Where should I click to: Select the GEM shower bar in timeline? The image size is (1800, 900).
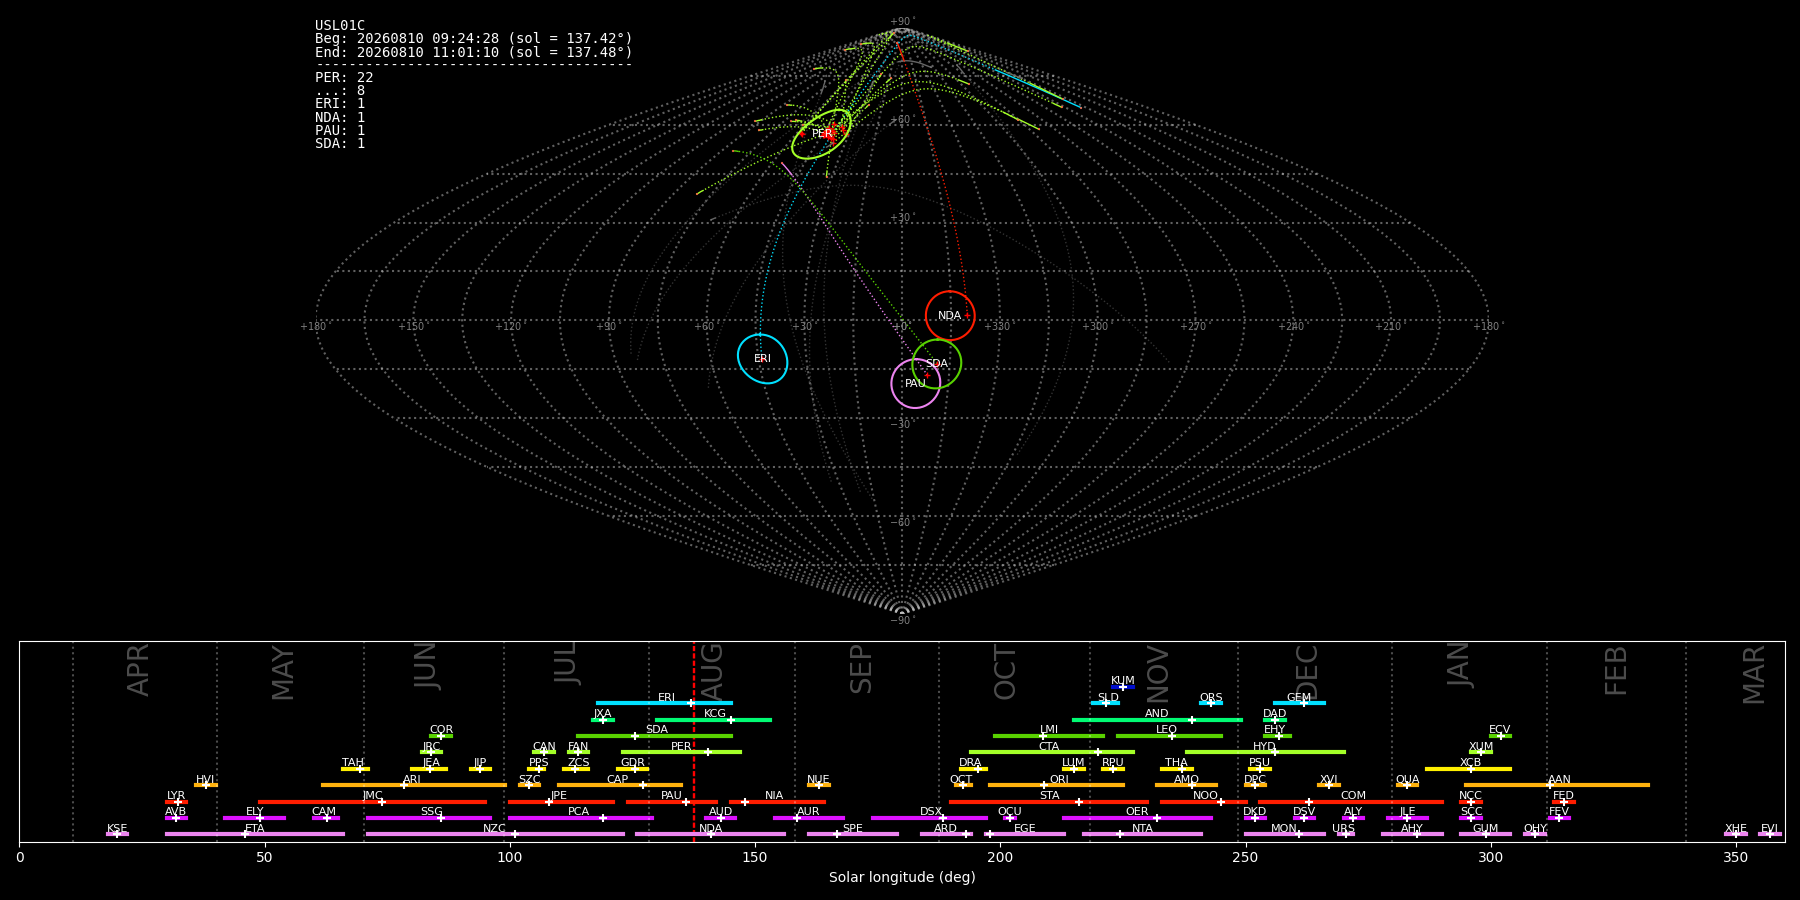(1299, 703)
